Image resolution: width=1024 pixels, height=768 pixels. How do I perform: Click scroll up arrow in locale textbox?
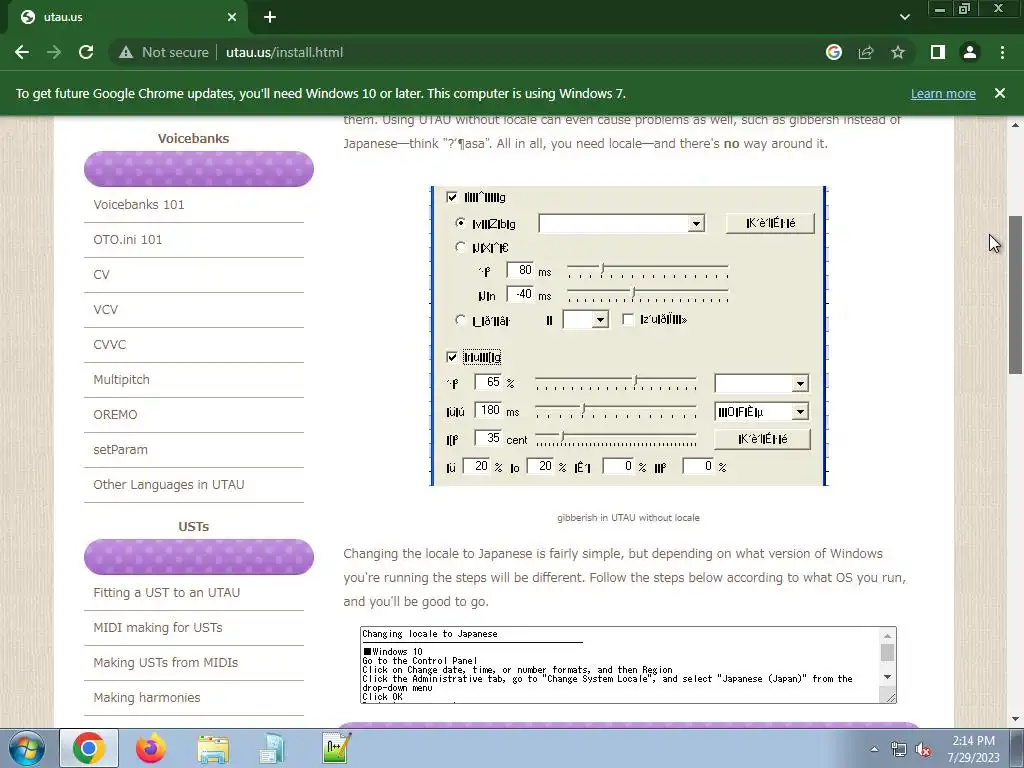887,635
